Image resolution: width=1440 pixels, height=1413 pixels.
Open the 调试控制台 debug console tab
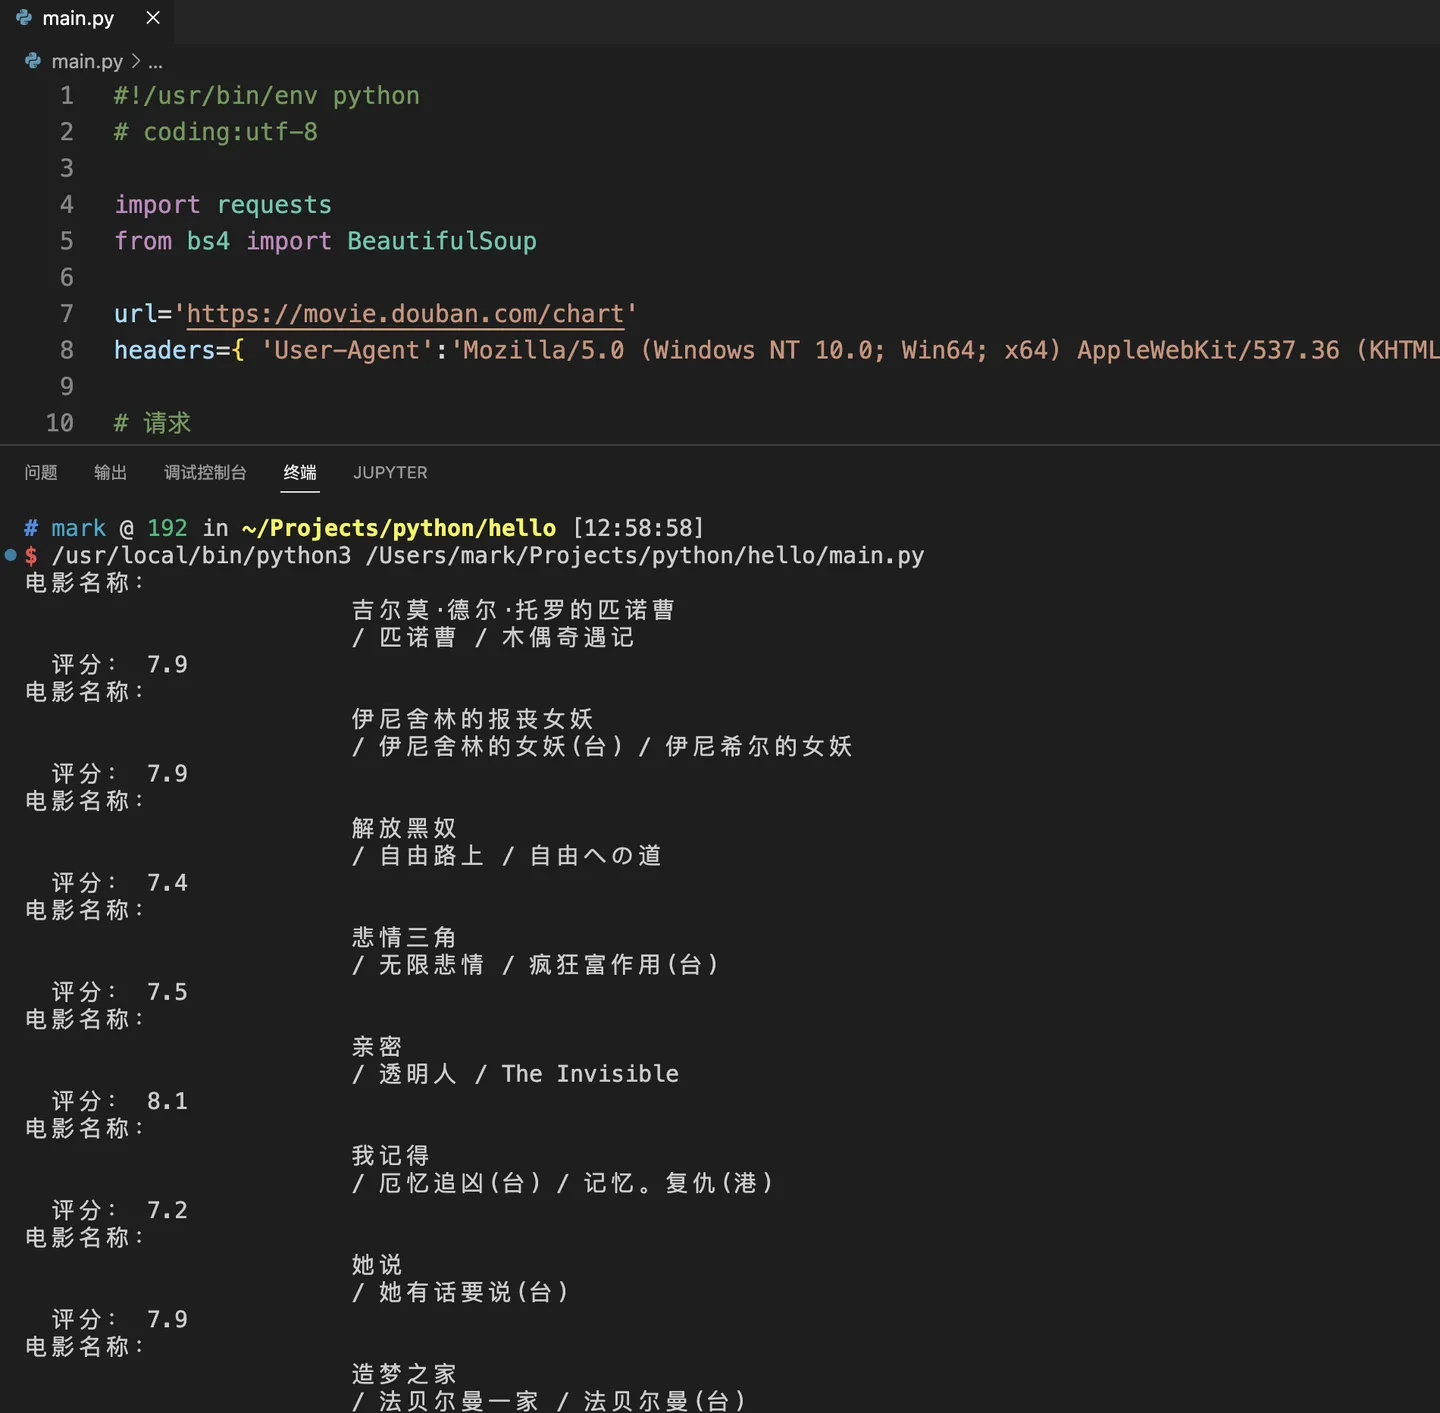coord(205,472)
